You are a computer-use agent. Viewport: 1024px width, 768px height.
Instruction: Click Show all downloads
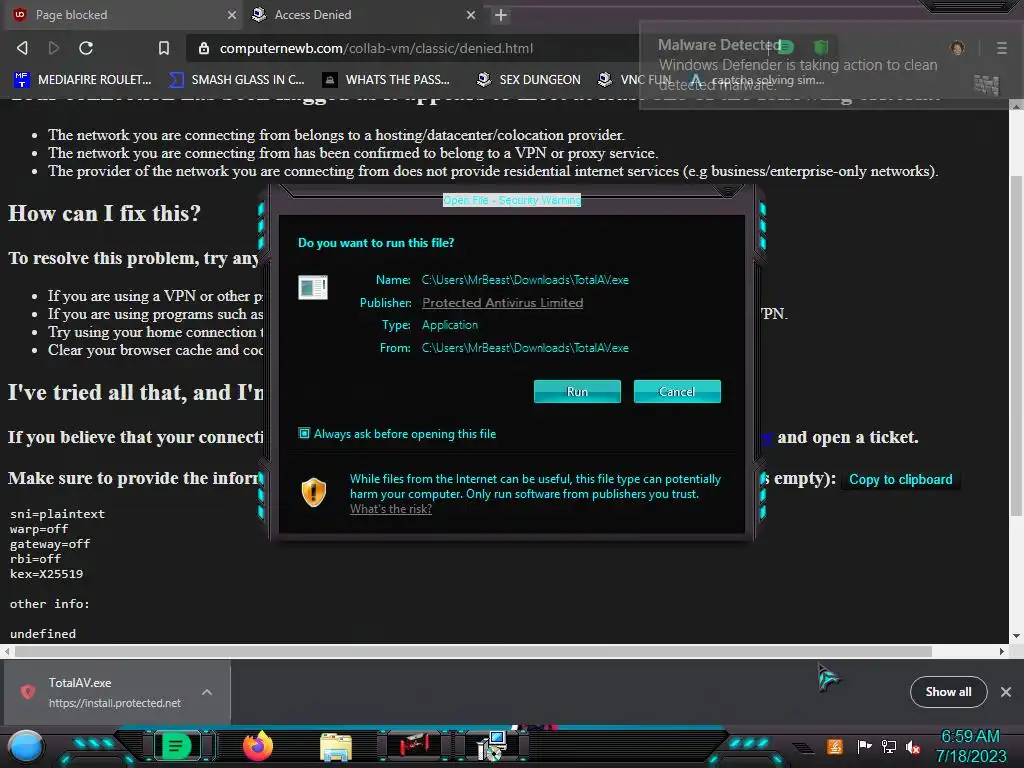tap(948, 692)
